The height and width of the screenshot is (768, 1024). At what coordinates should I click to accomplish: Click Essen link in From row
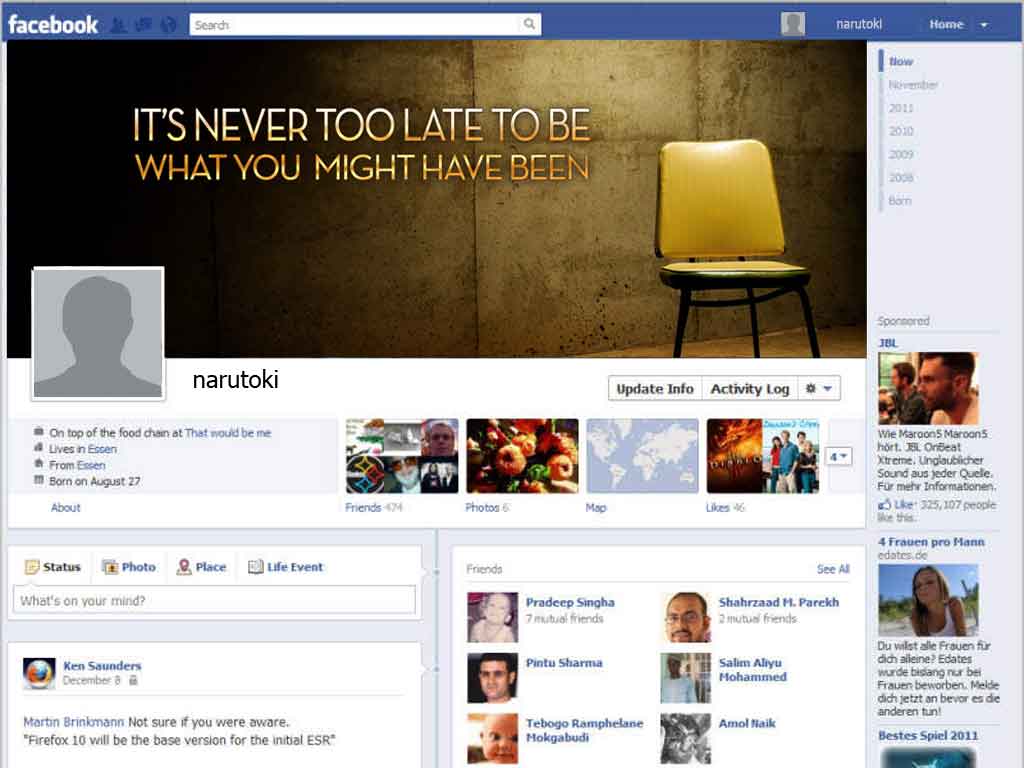click(91, 465)
